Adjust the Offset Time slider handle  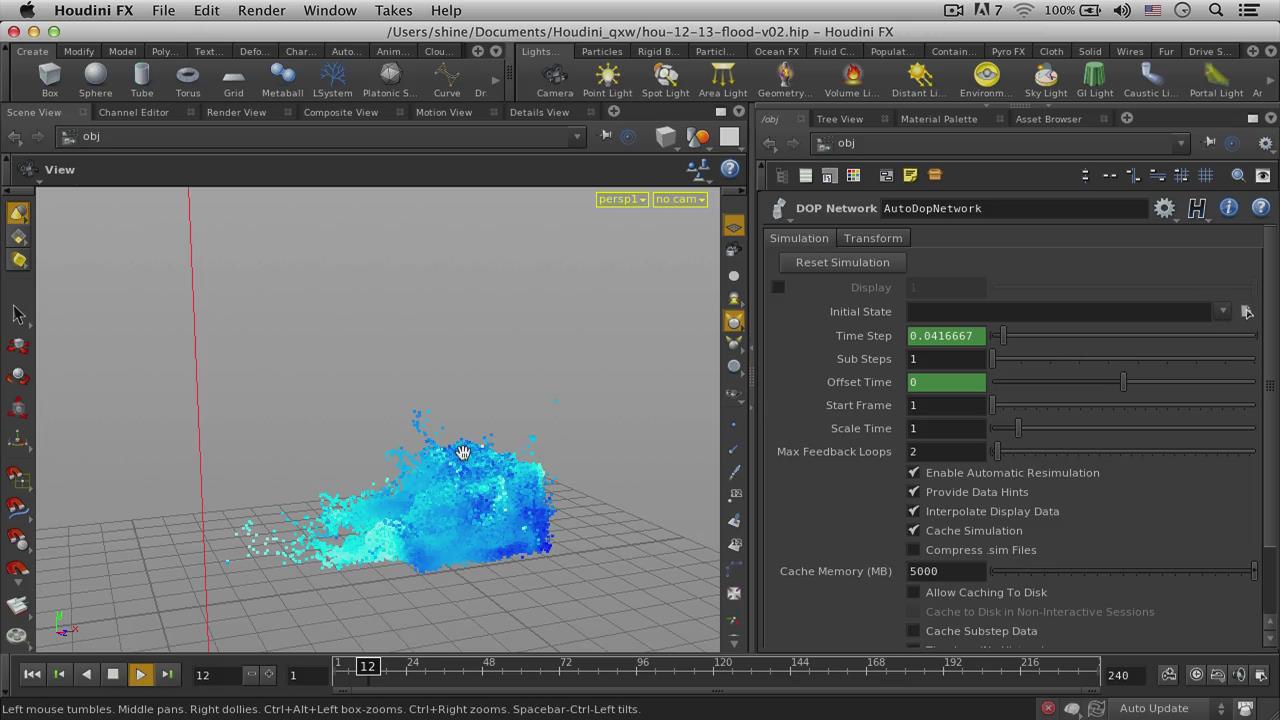[1123, 382]
